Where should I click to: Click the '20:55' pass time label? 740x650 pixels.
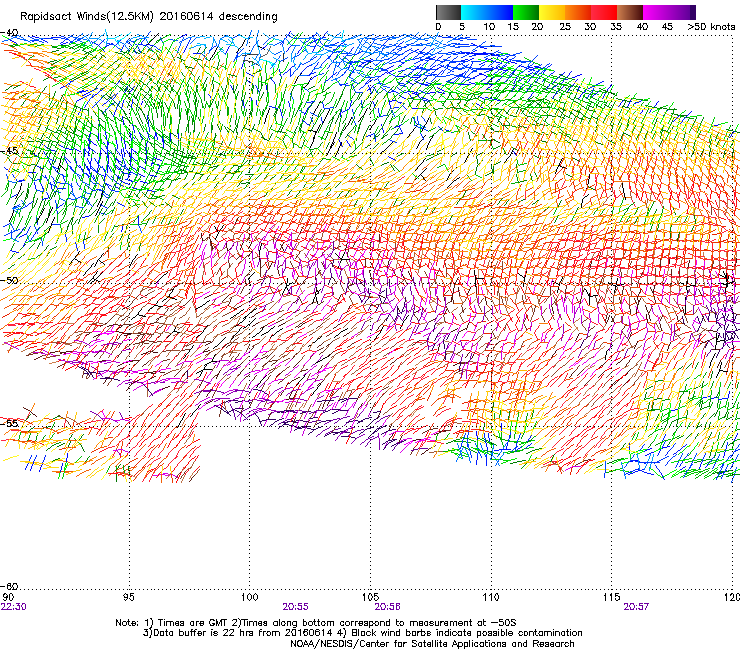[295, 607]
